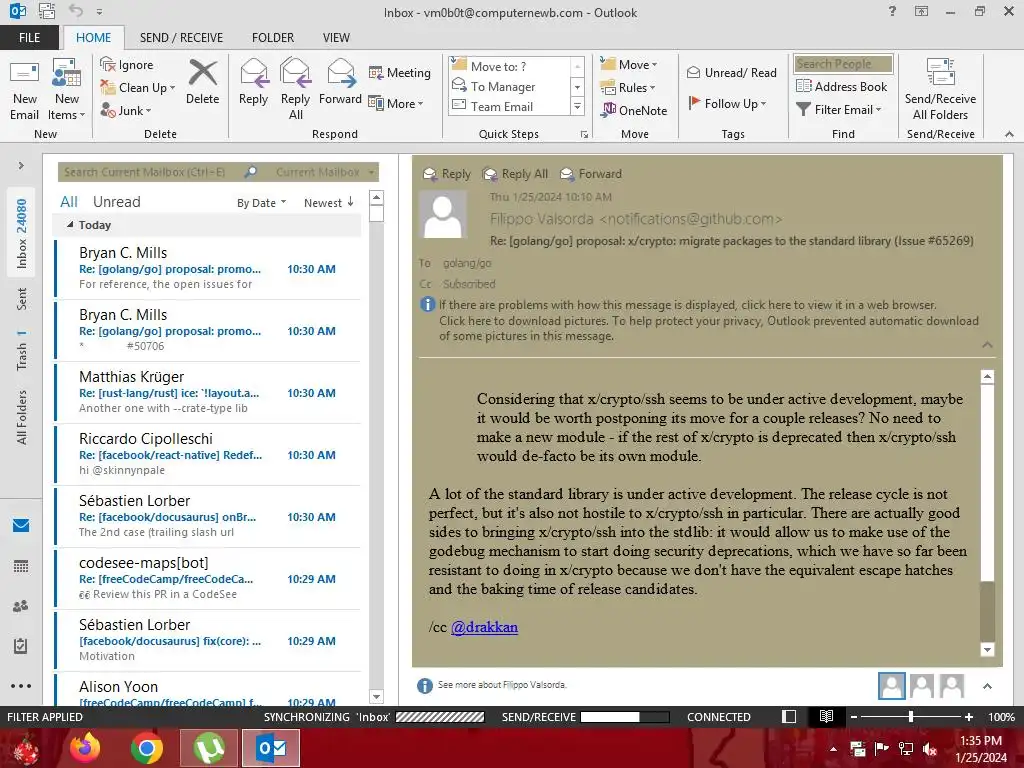
Task: Toggle the Newest sort order
Action: (328, 203)
